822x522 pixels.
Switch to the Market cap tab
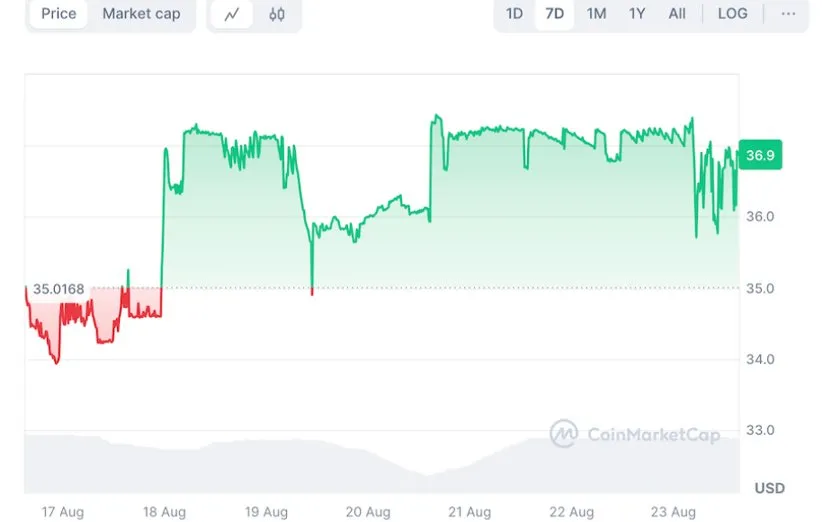point(141,14)
